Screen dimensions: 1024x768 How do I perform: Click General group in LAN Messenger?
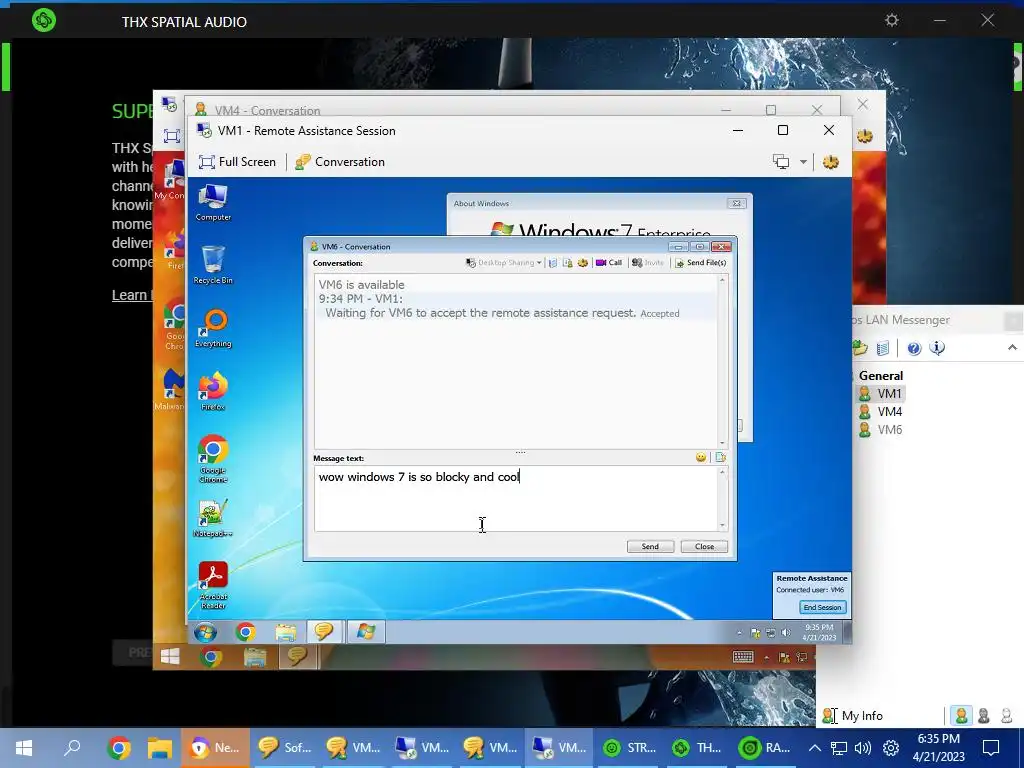(880, 376)
